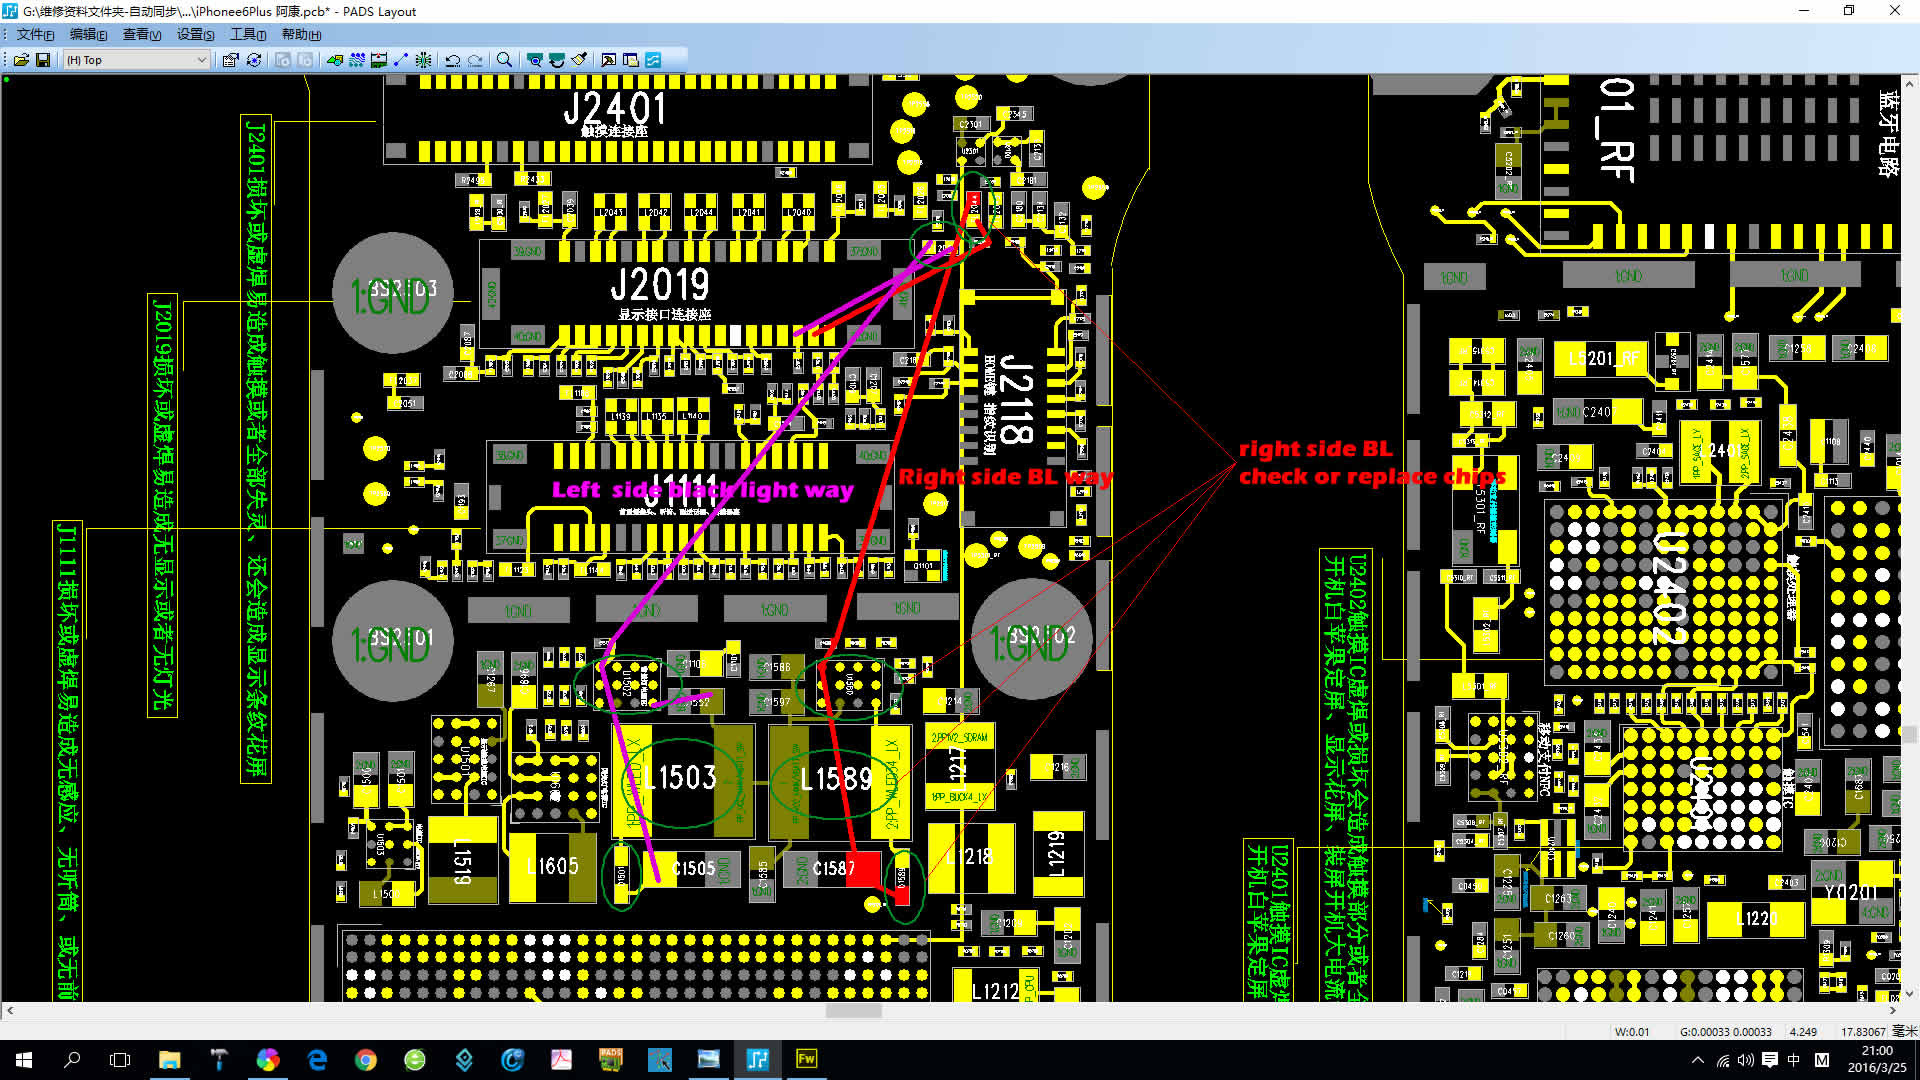The height and width of the screenshot is (1080, 1920).
Task: Open the Dimensioning toolbar icon
Action: (379, 60)
